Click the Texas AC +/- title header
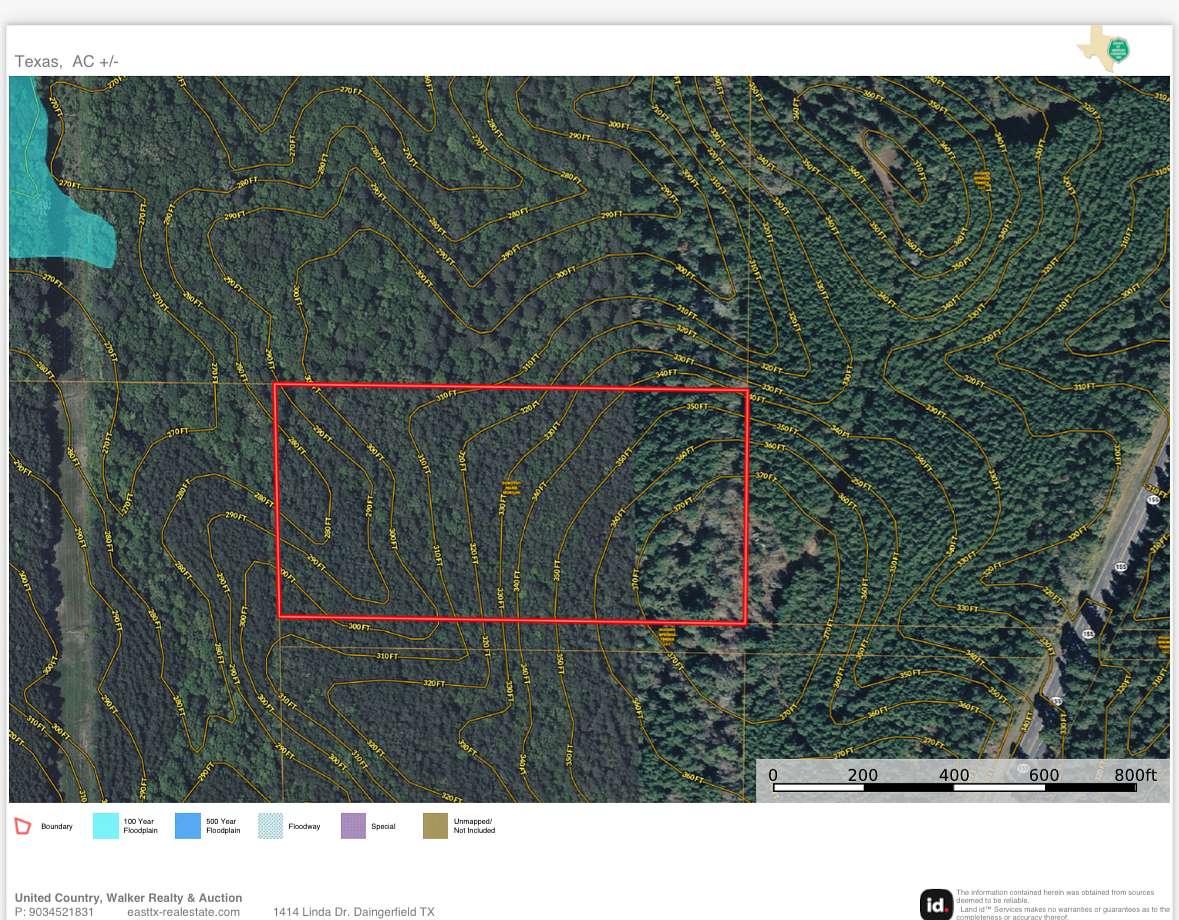The image size is (1179, 920). [66, 61]
